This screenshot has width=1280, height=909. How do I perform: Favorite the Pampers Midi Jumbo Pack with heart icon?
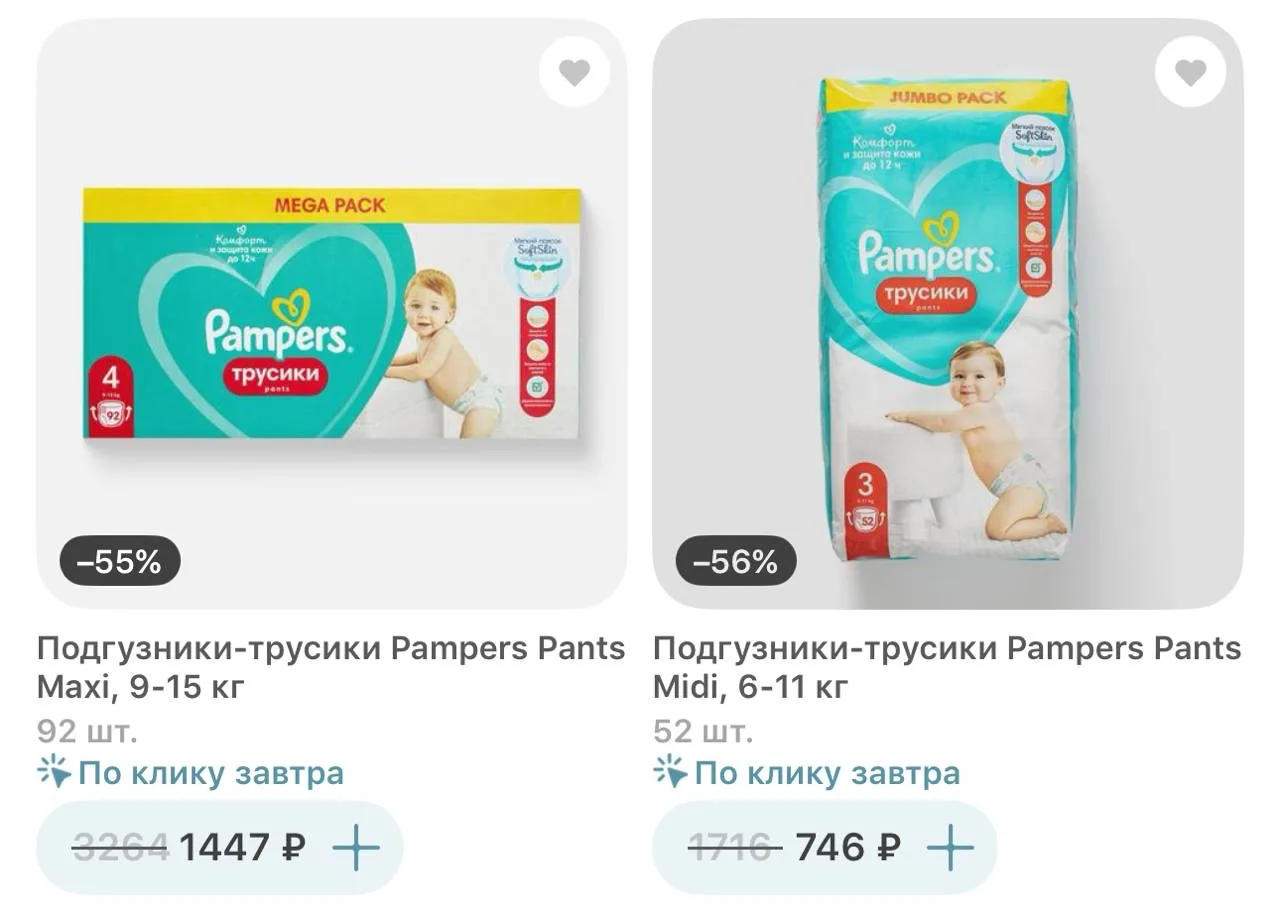click(1190, 72)
